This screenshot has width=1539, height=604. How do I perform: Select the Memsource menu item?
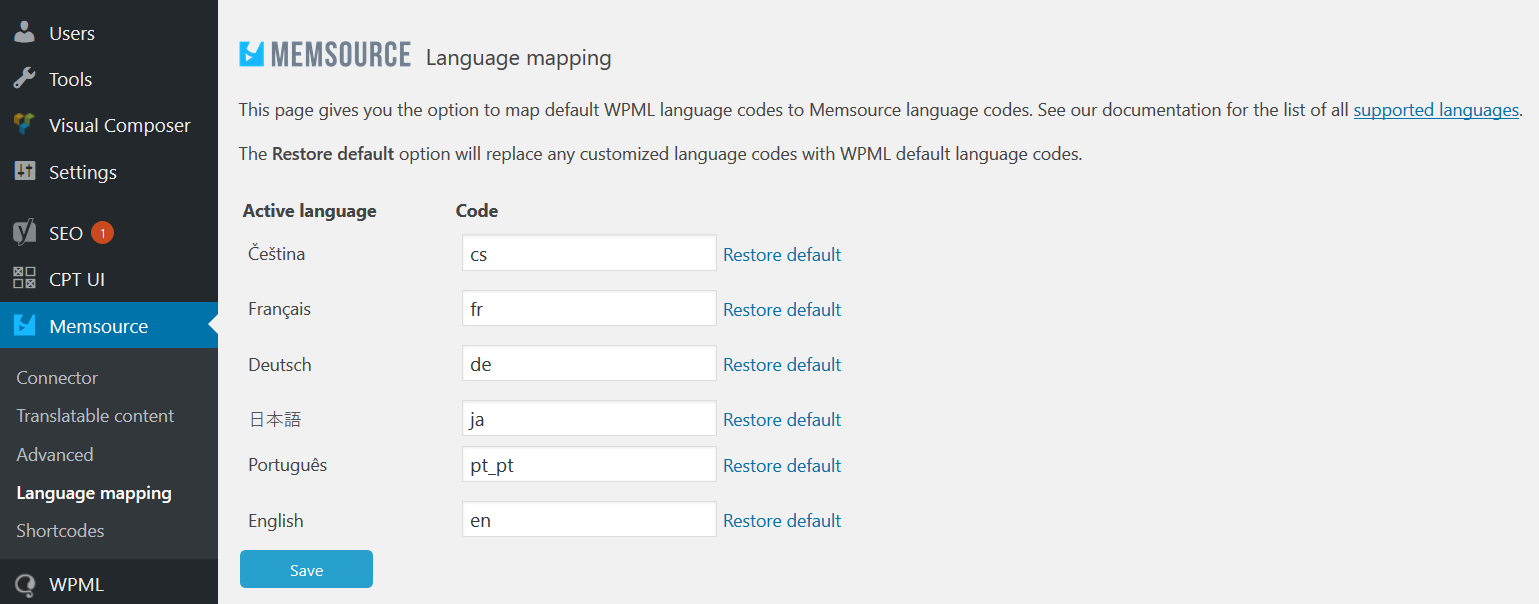[109, 326]
